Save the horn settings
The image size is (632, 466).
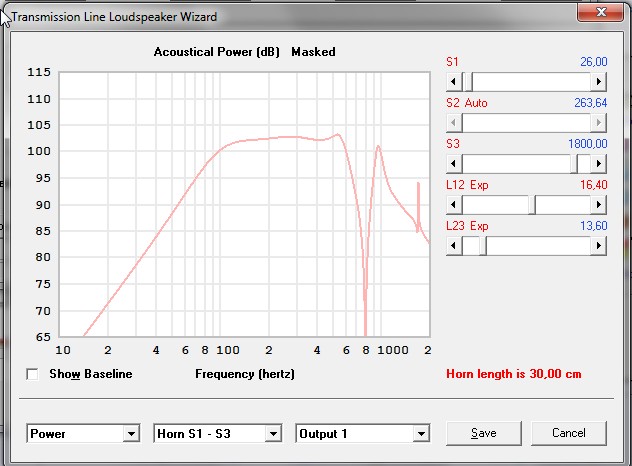coord(484,433)
